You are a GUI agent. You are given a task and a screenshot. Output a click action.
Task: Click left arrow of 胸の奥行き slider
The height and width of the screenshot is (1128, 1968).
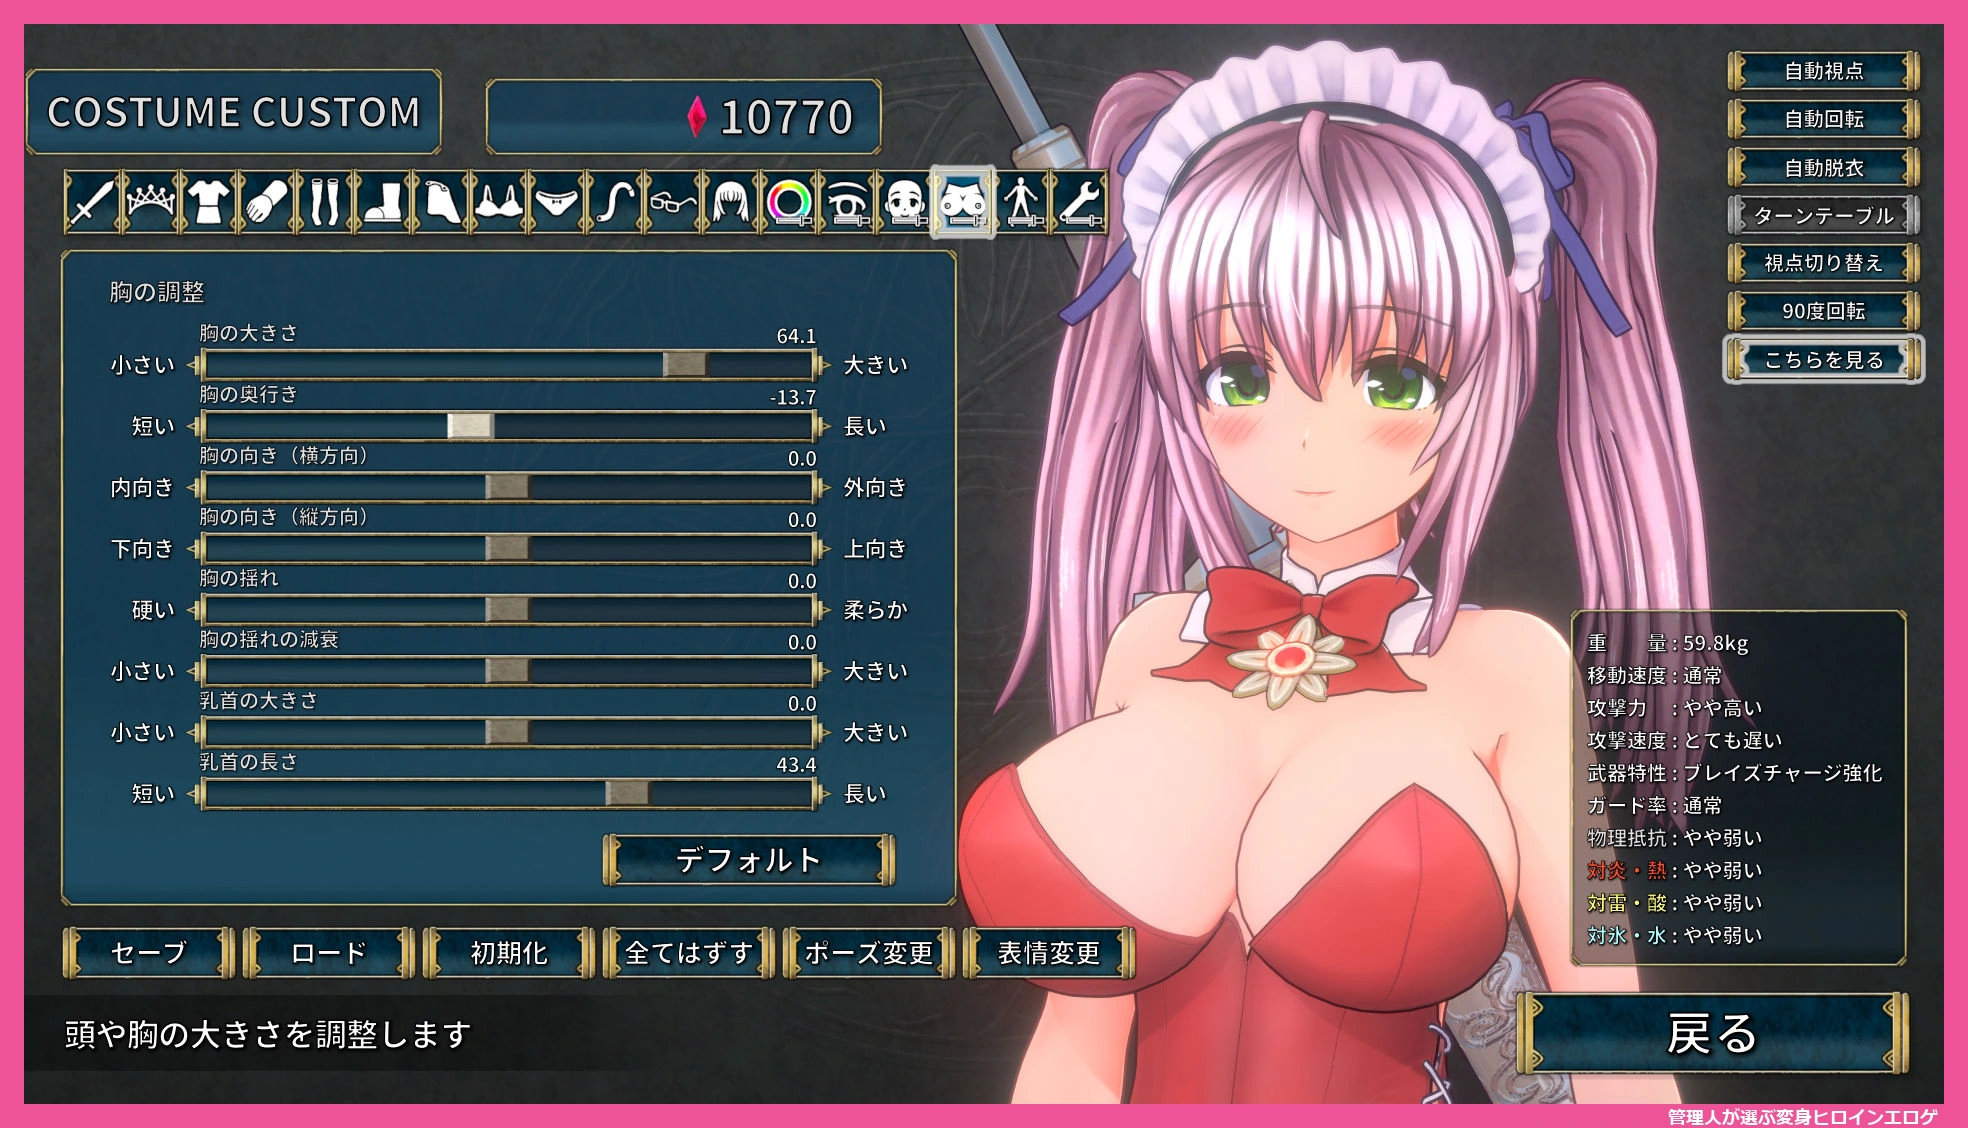pyautogui.click(x=193, y=426)
